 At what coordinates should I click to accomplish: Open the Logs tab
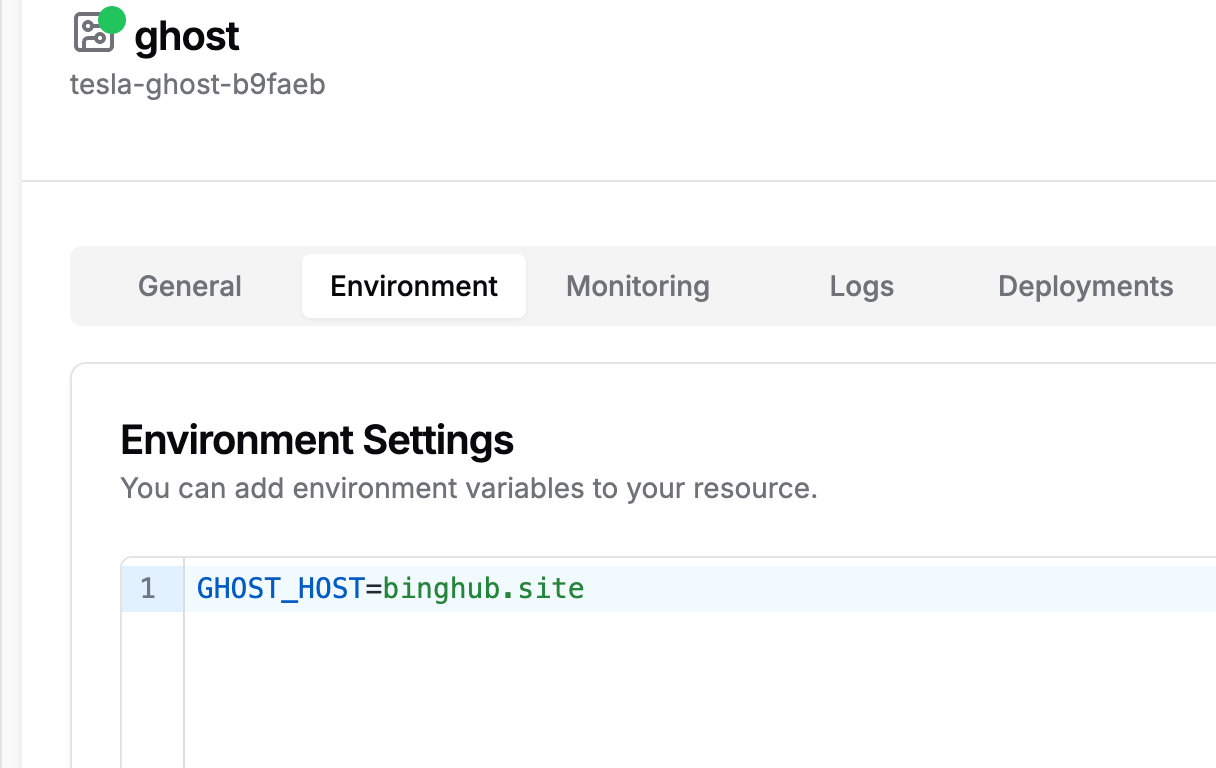(862, 286)
